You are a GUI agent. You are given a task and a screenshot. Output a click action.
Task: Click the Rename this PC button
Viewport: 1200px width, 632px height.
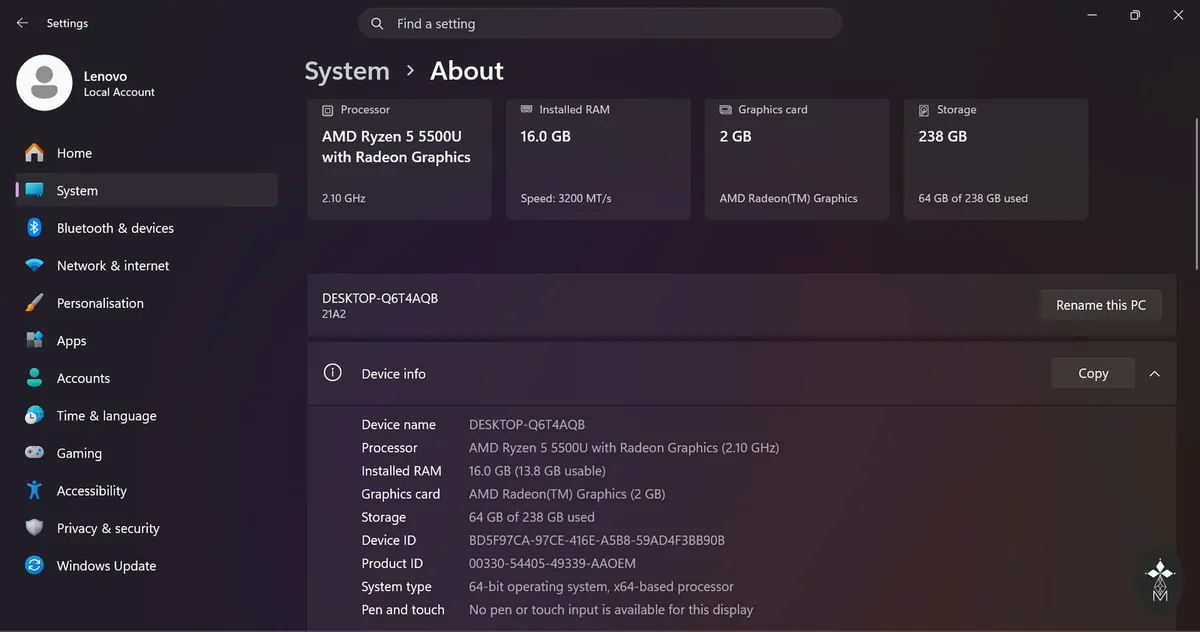pos(1101,305)
